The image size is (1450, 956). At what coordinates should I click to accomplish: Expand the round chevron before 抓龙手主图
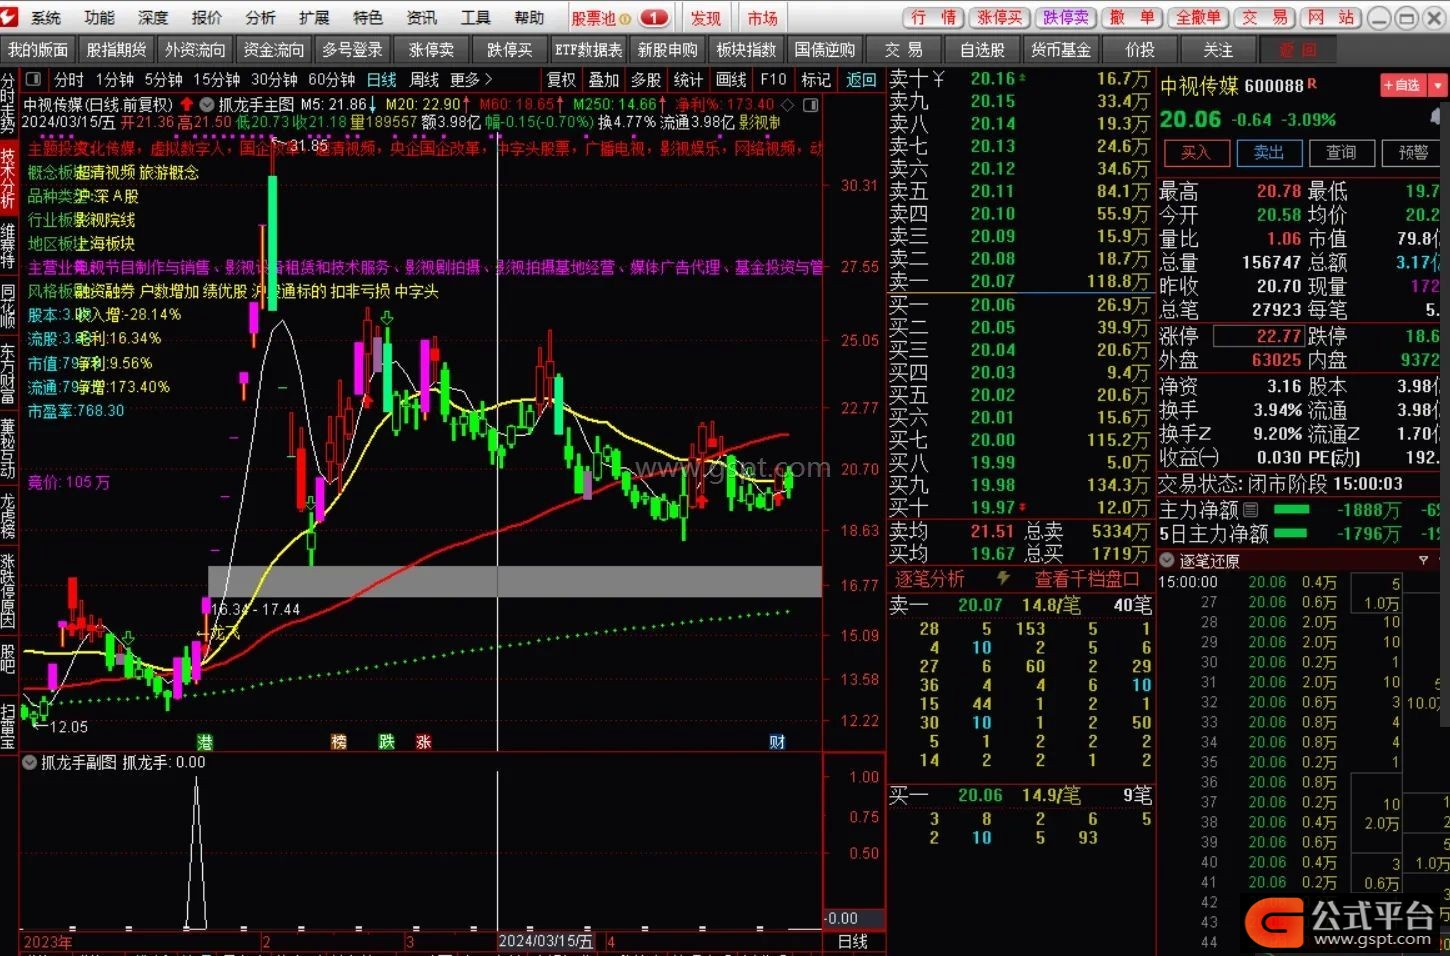point(207,104)
